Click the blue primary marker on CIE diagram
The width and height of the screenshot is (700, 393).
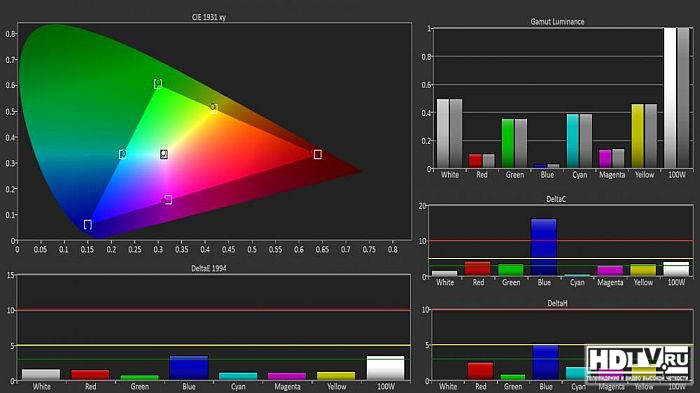(x=88, y=224)
